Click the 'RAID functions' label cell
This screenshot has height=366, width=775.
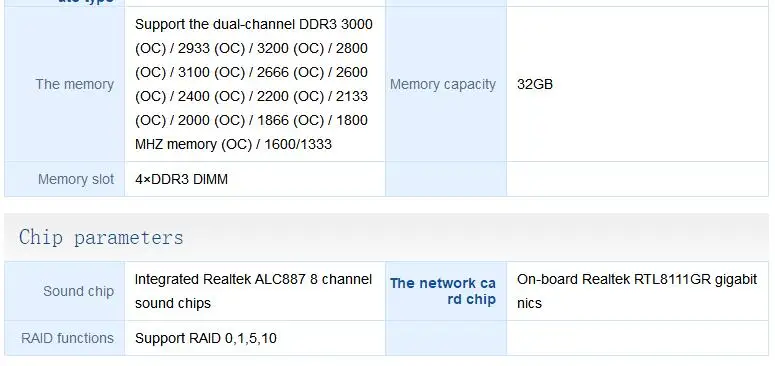65,338
